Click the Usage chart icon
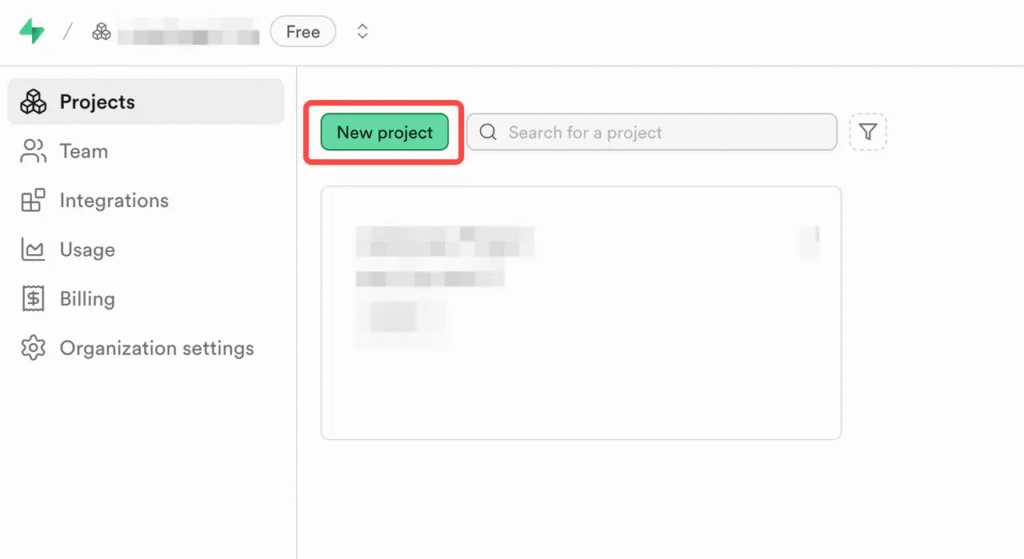Viewport: 1024px width, 559px height. [33, 250]
